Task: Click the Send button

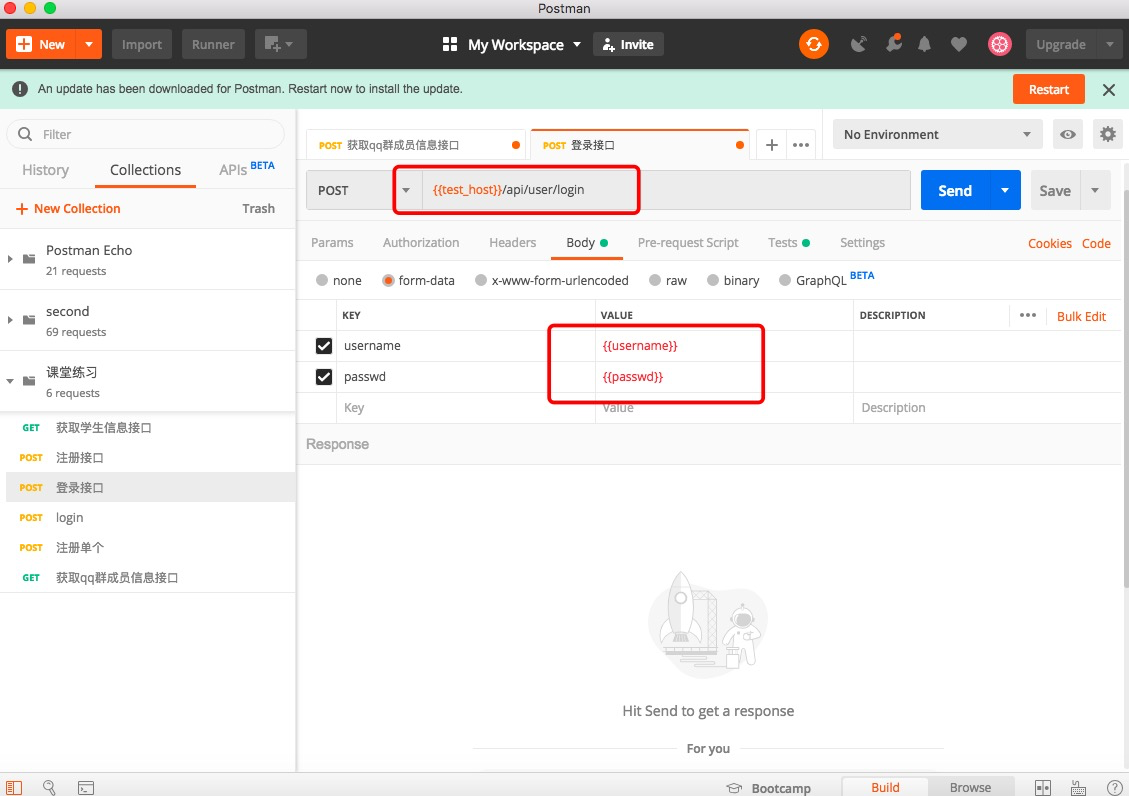Action: click(x=954, y=189)
